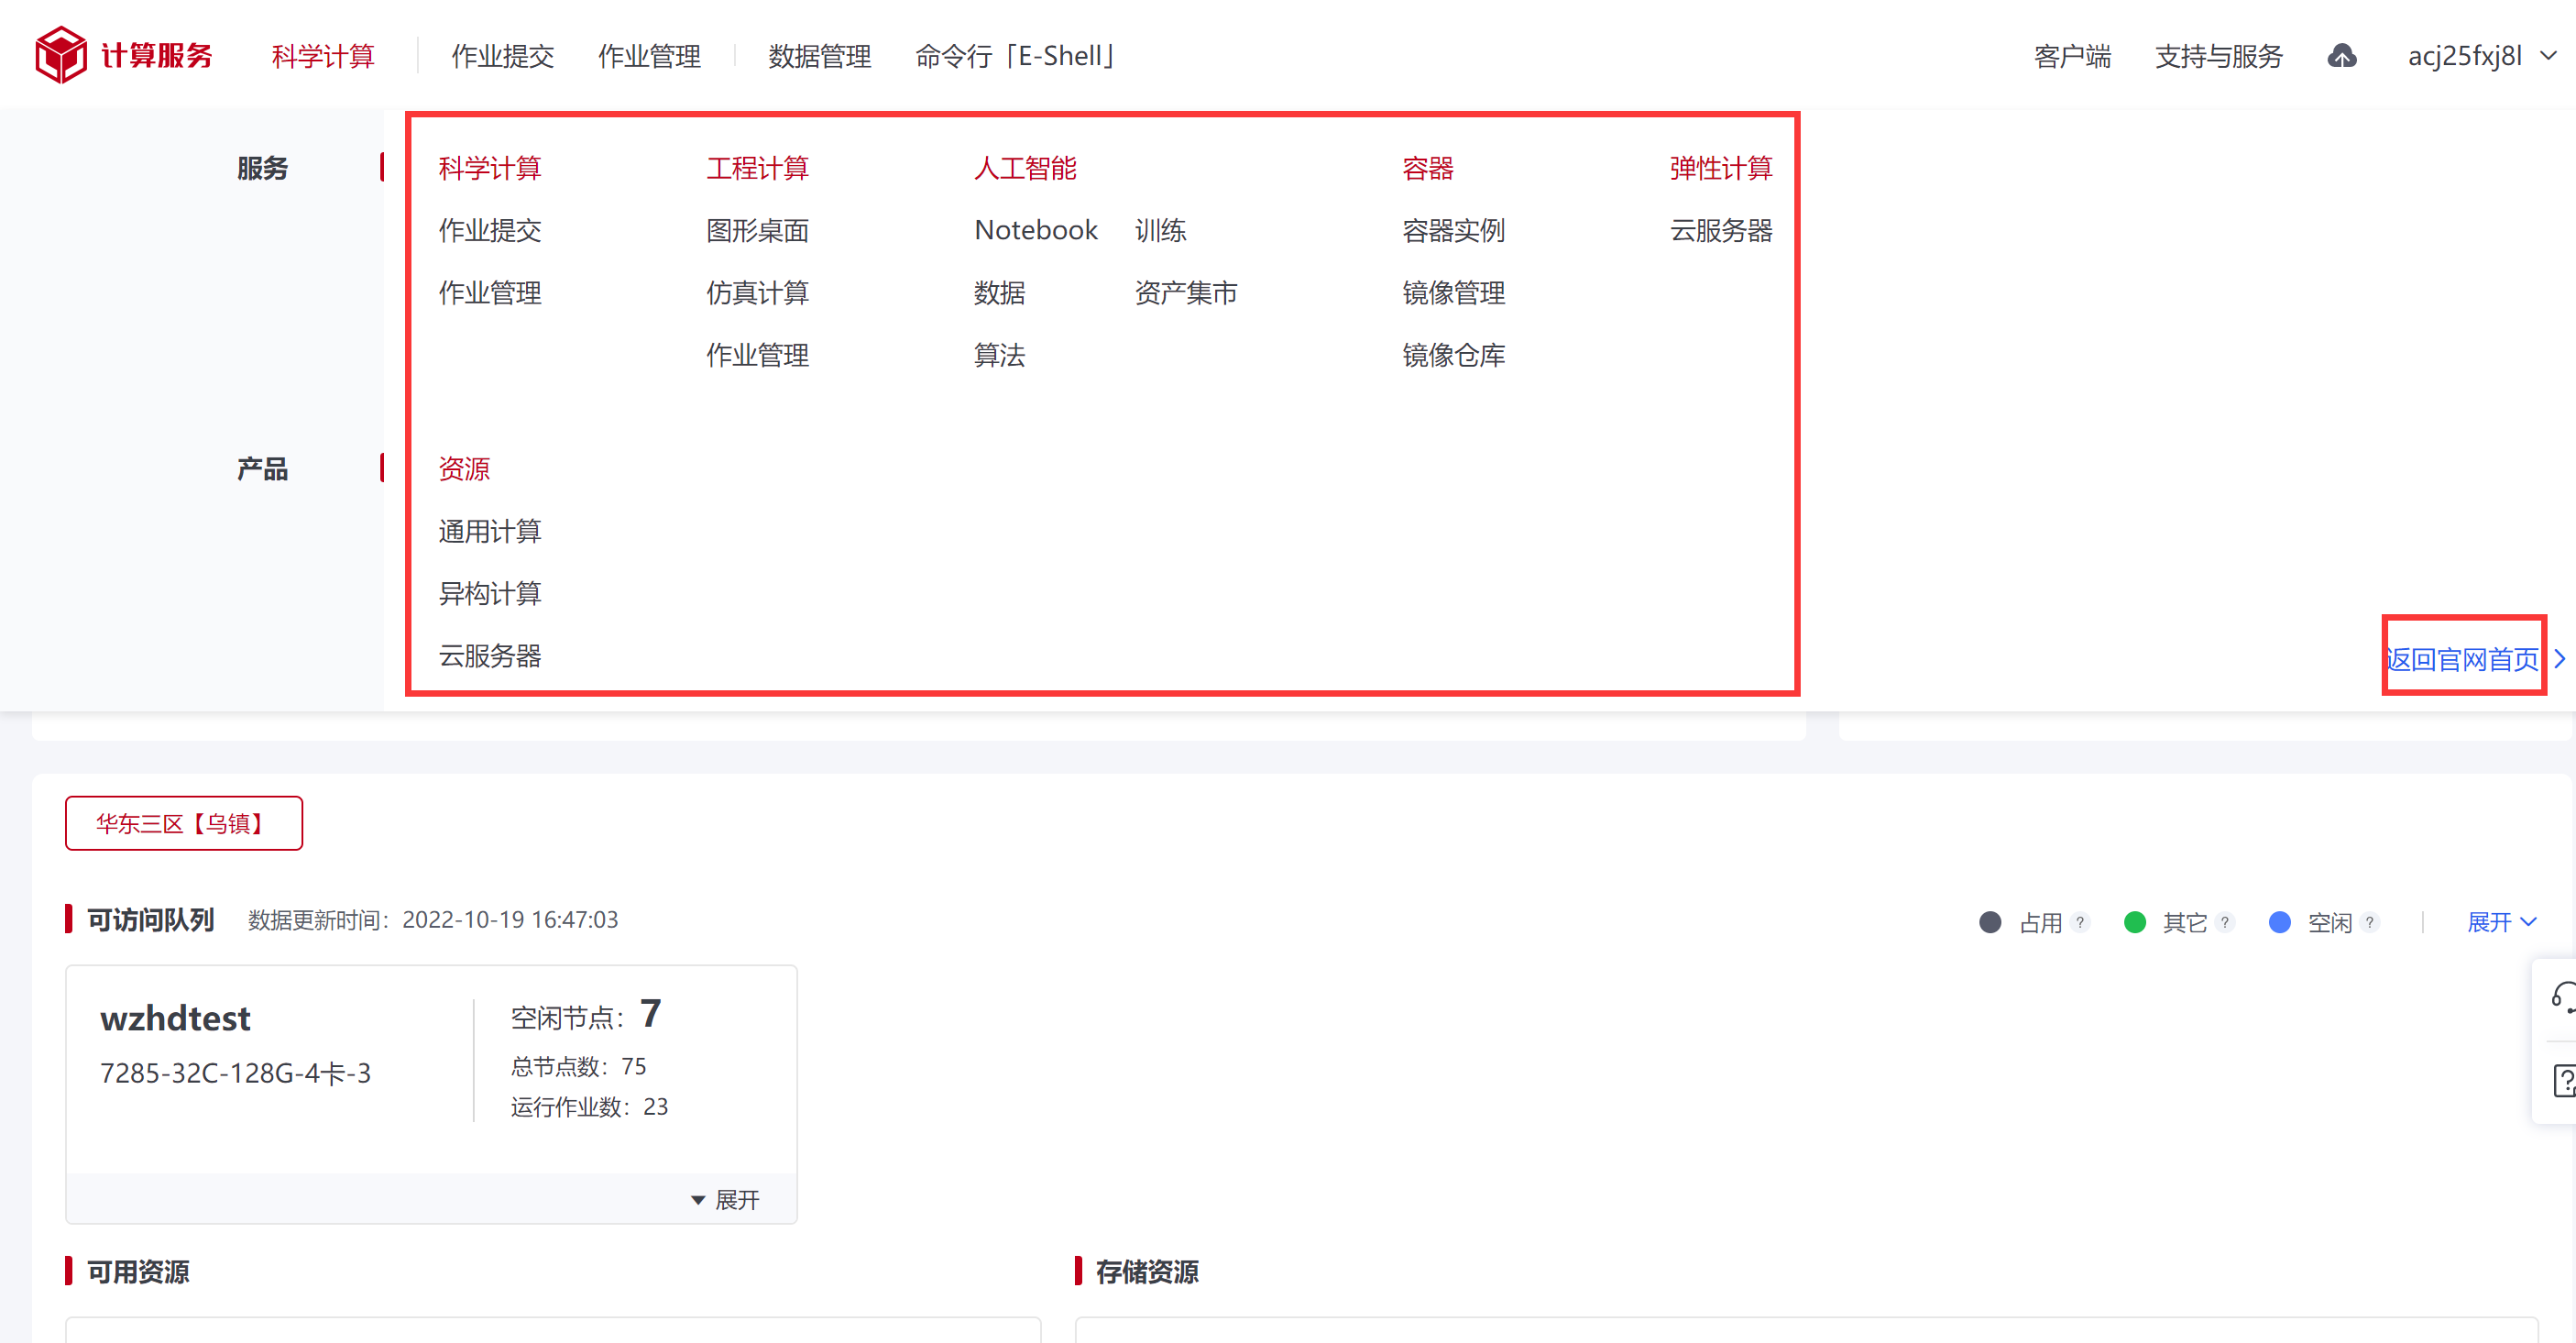Click the 7285-32C-128G-4卡-3 spec text
The image size is (2576, 1343).
[x=235, y=1073]
